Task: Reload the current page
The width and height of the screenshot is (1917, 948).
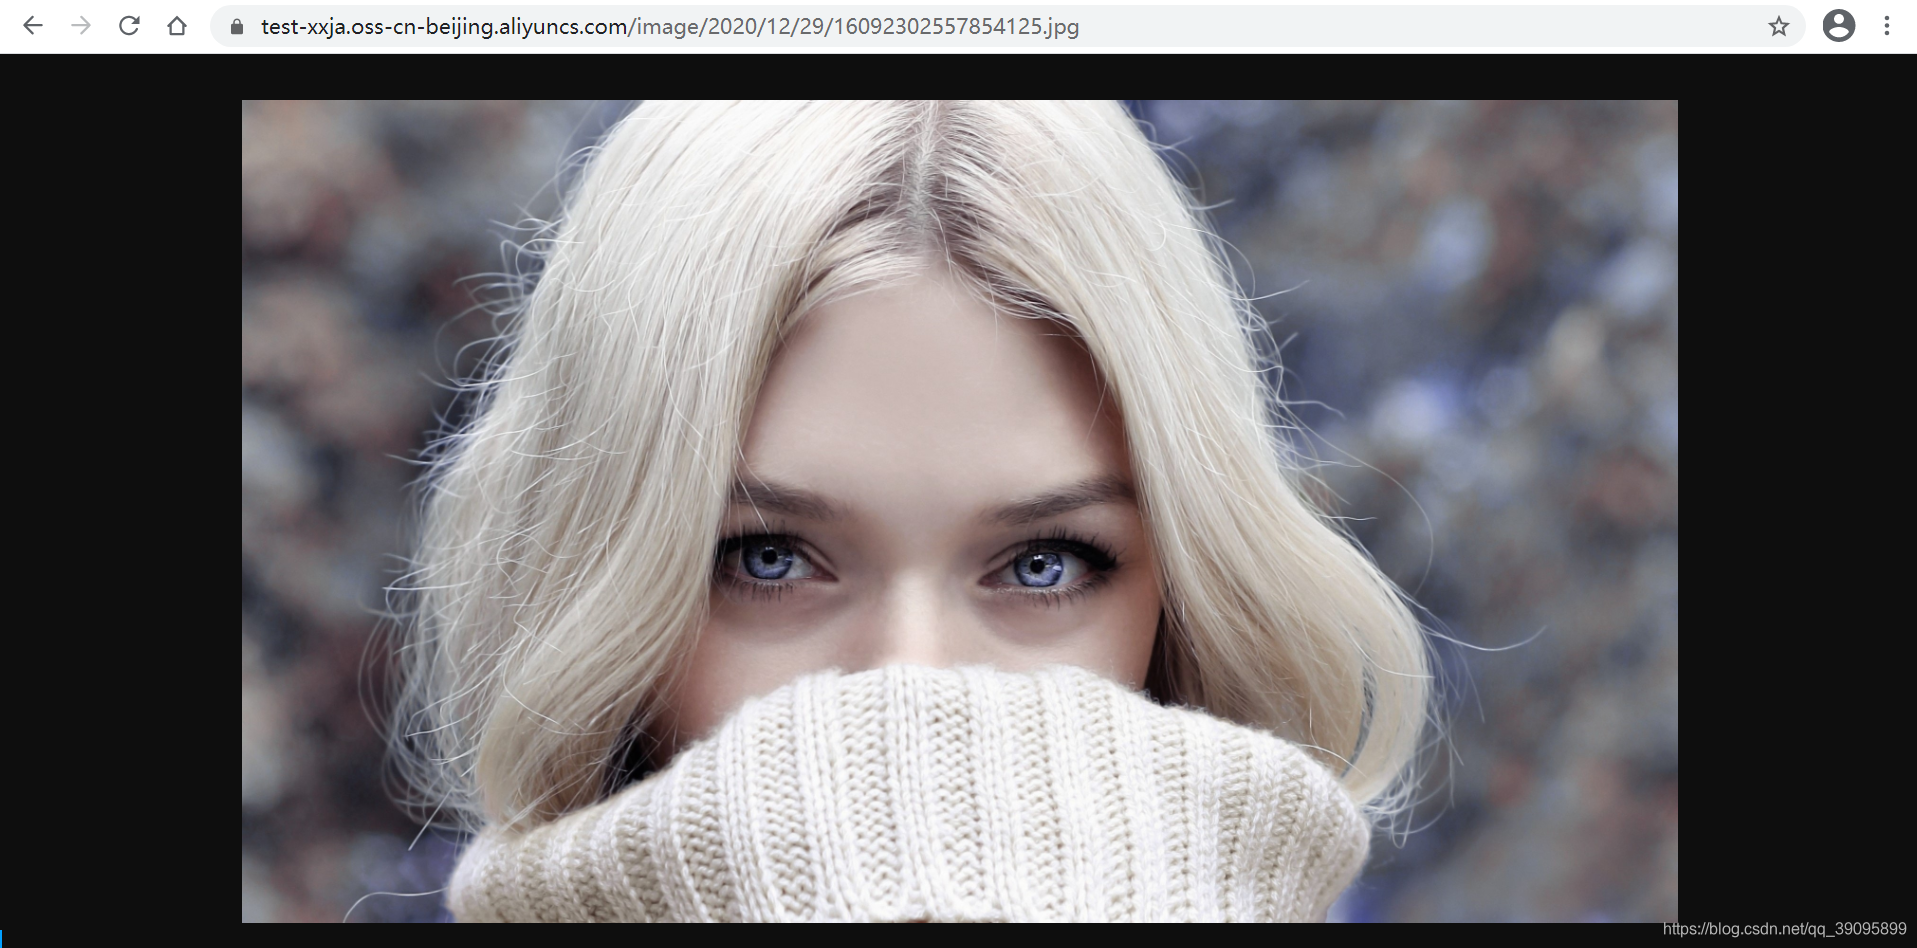Action: (x=129, y=26)
